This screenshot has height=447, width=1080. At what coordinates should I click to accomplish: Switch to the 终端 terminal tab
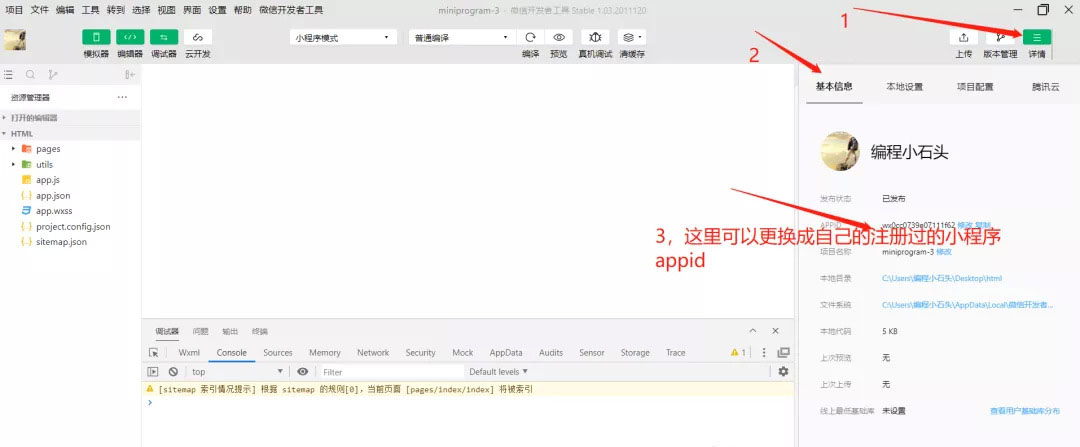coord(260,331)
